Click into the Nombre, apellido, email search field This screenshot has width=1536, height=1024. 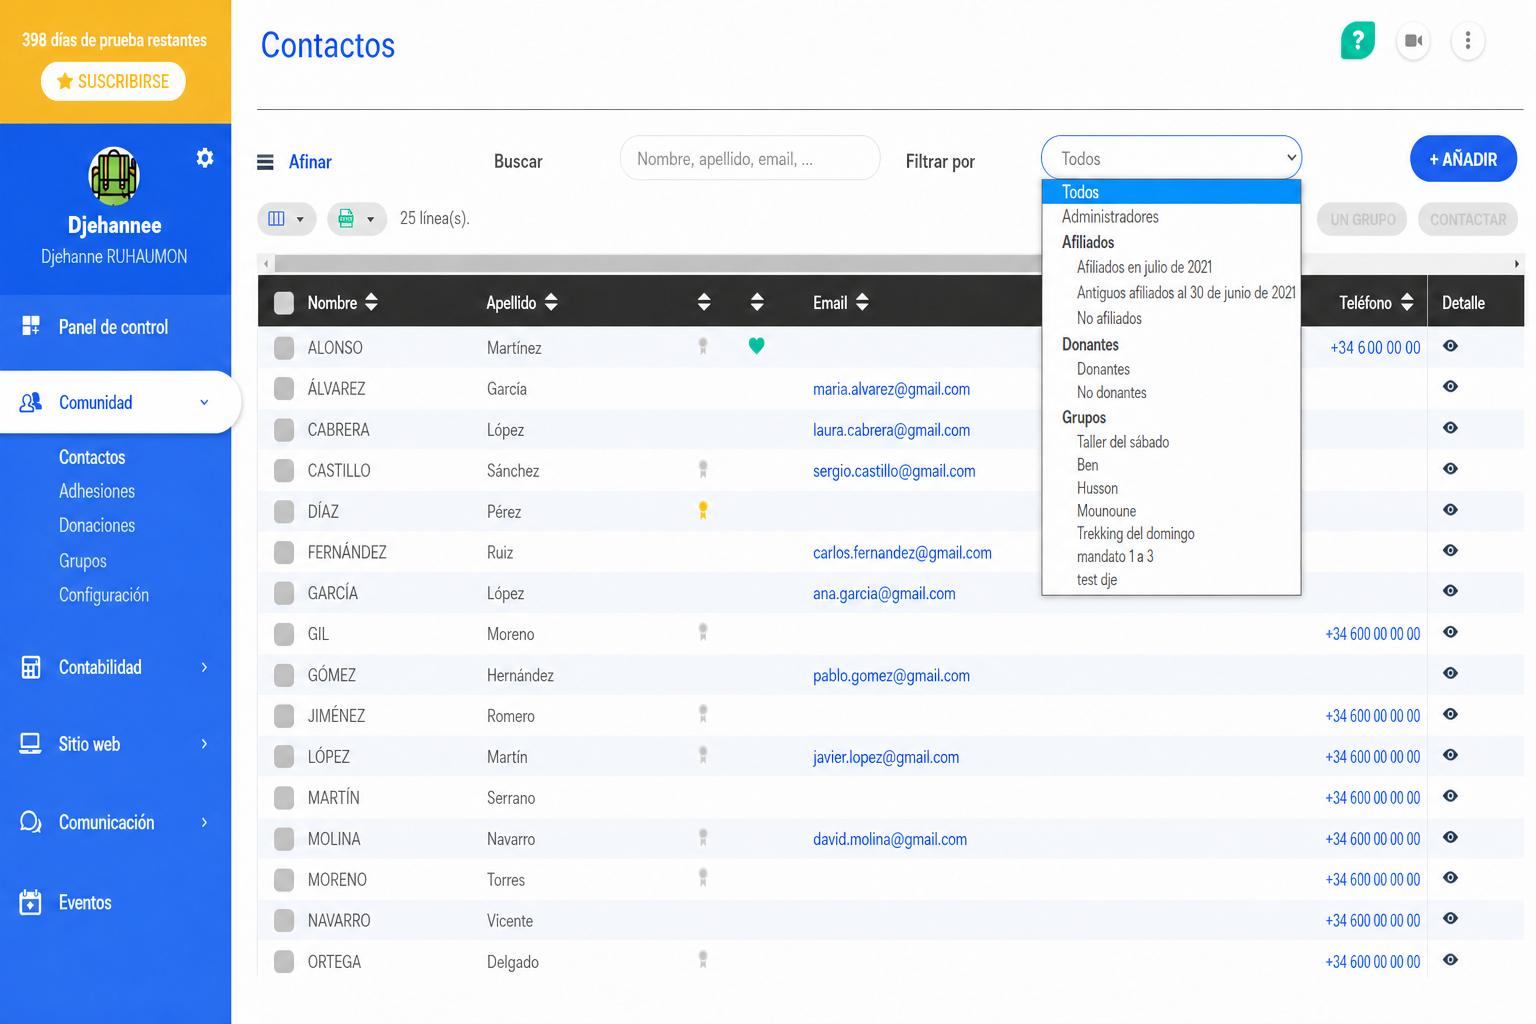point(750,158)
